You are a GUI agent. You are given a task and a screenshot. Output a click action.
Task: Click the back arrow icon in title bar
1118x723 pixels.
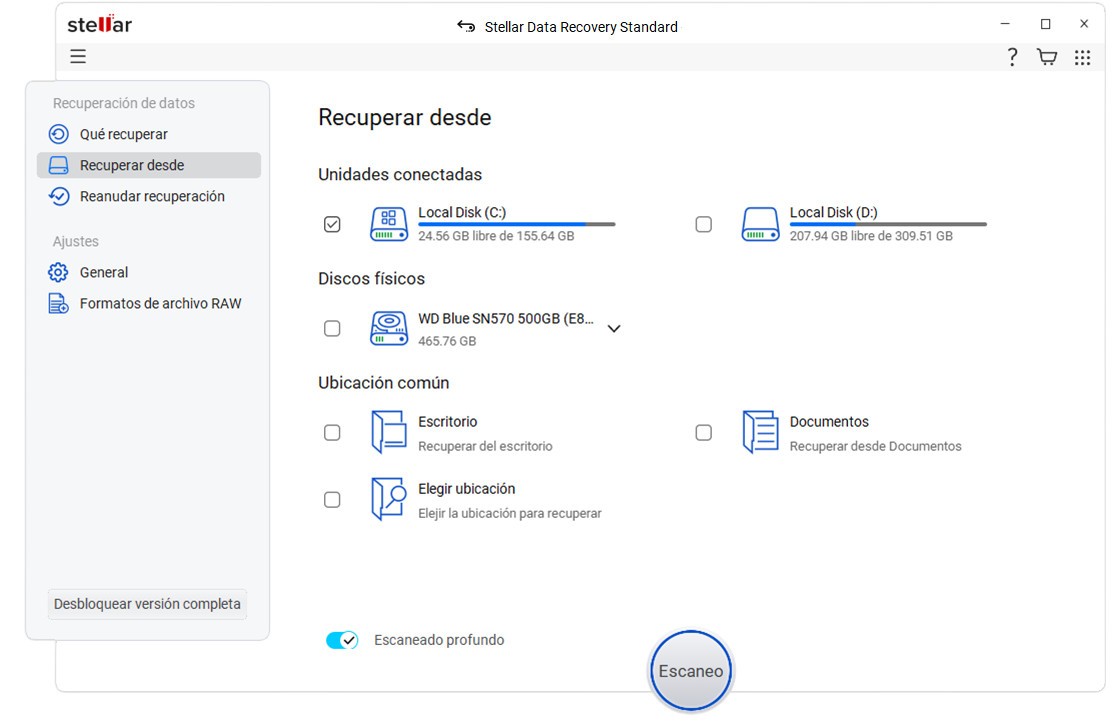click(466, 27)
